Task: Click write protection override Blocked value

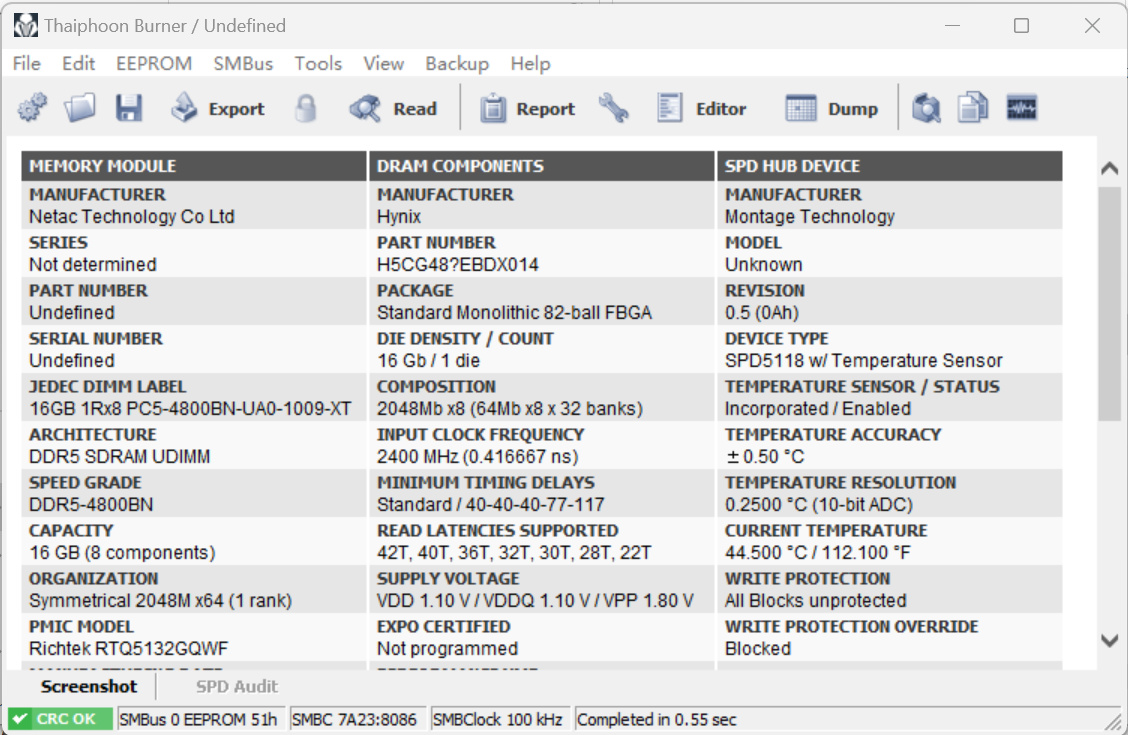Action: (x=758, y=648)
